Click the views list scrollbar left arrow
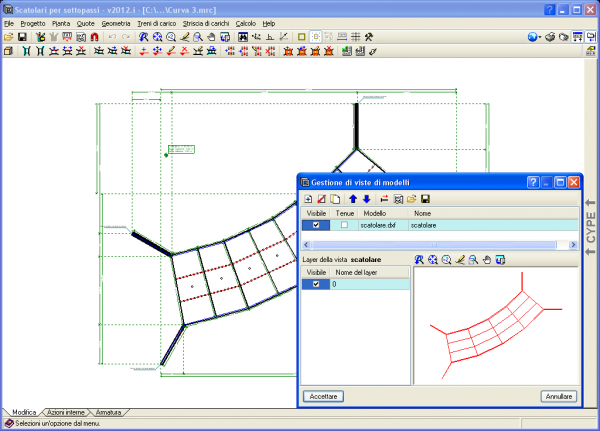This screenshot has height=431, width=600. coord(306,245)
